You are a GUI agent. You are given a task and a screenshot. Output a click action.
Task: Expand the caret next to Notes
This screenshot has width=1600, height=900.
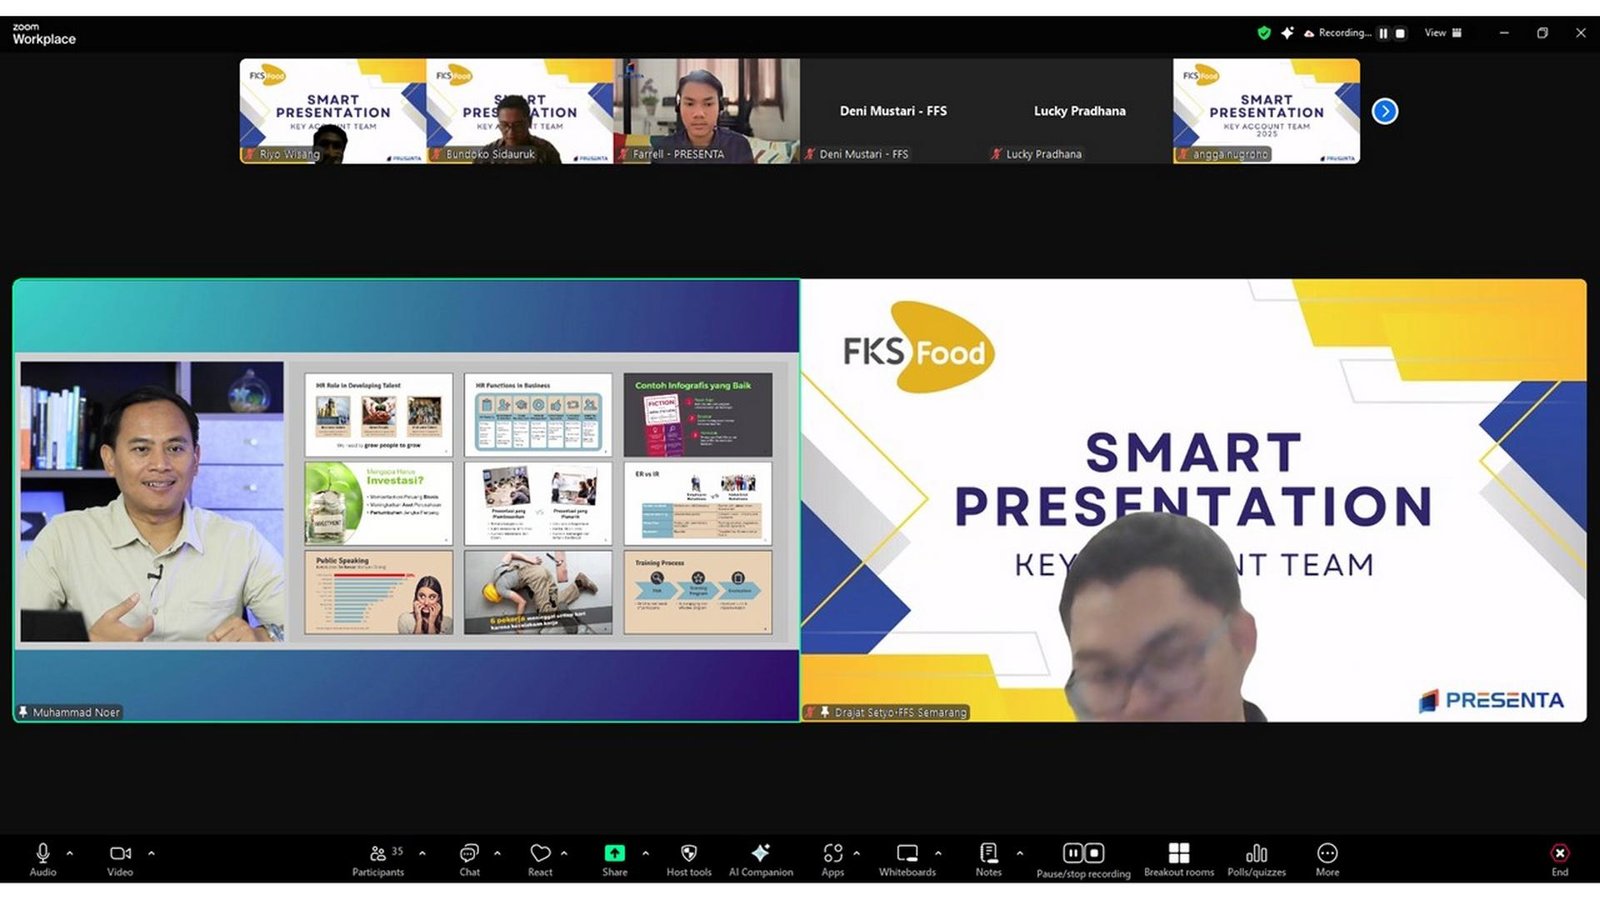click(1020, 853)
